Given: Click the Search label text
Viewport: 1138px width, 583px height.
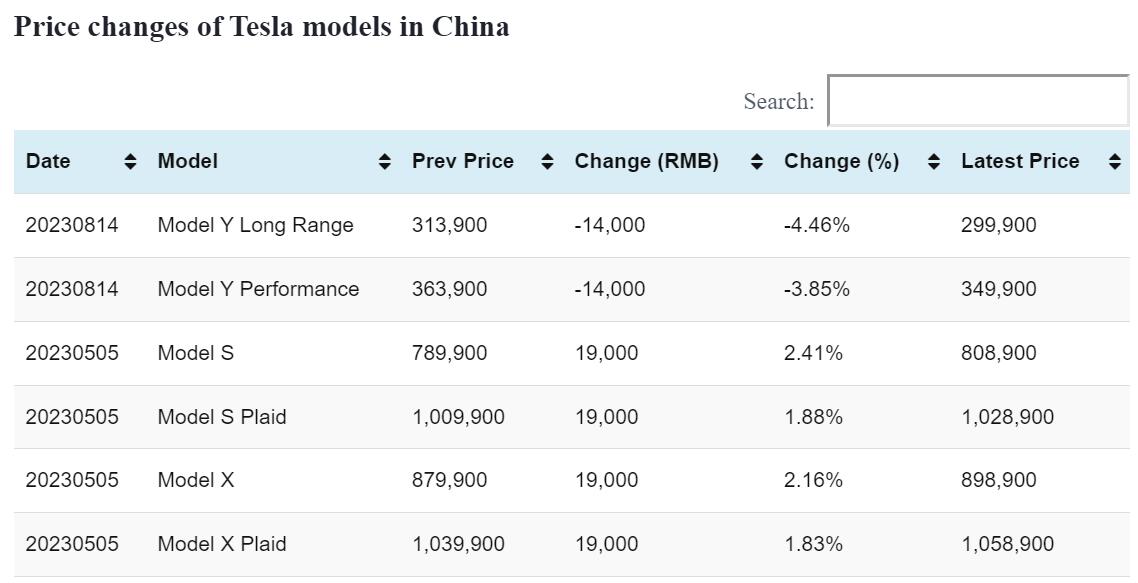Looking at the screenshot, I should [x=778, y=101].
